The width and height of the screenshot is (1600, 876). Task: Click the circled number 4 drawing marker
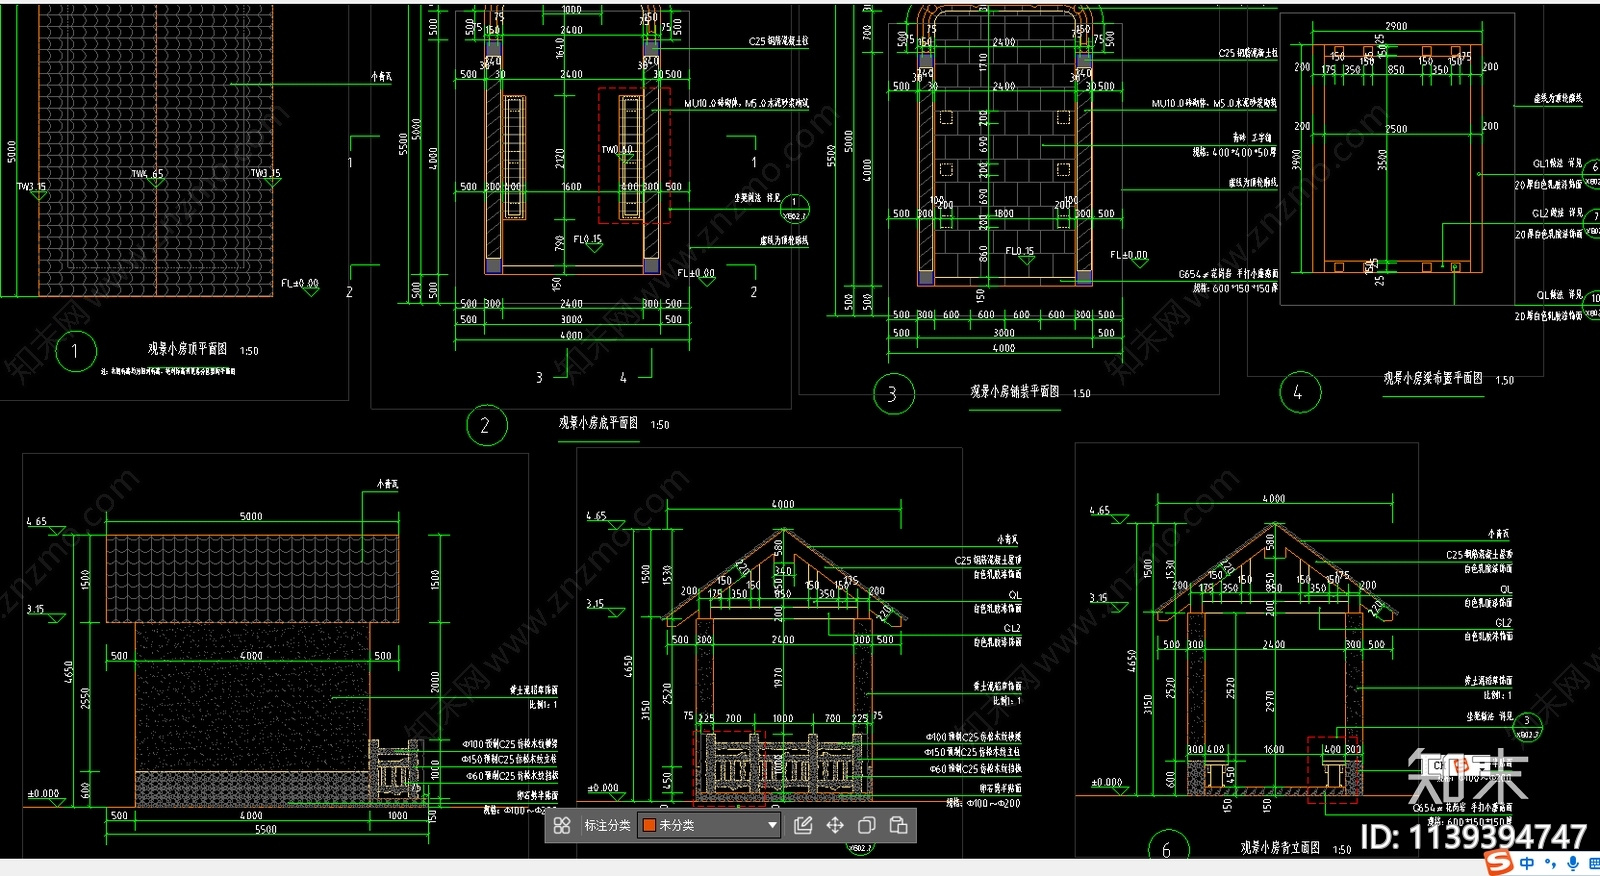[1299, 392]
